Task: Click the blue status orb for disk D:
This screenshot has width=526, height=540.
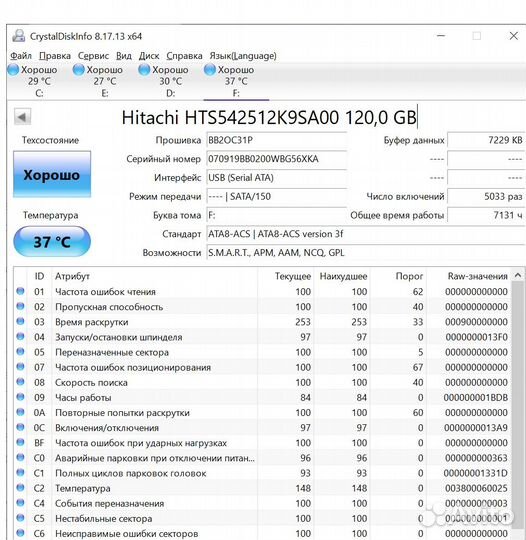Action: pyautogui.click(x=144, y=70)
